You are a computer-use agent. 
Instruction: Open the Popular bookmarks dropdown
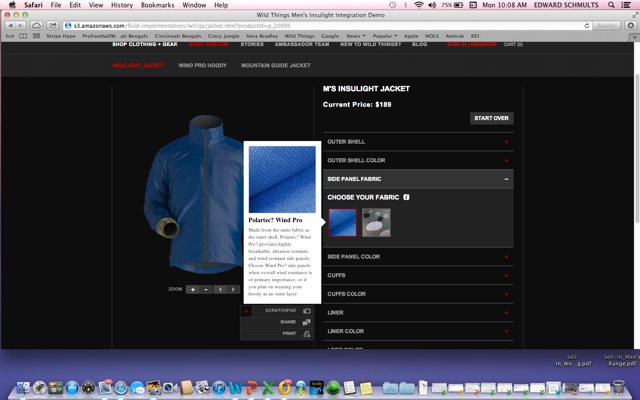pyautogui.click(x=384, y=36)
